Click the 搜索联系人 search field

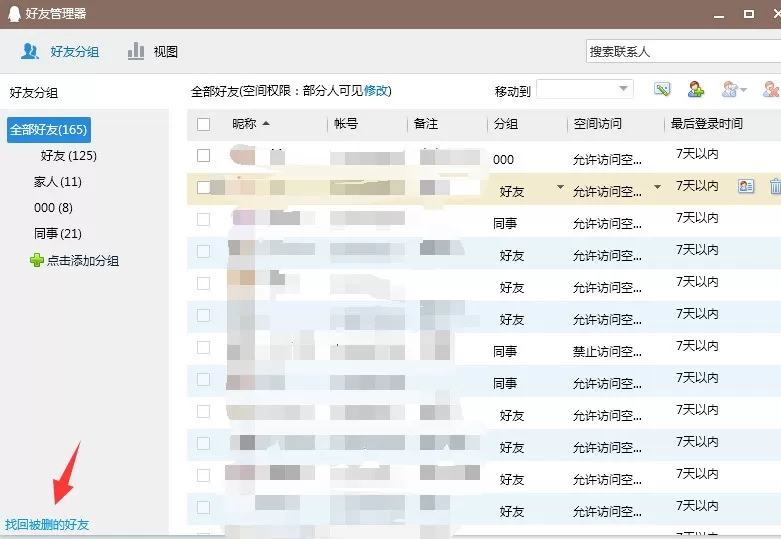(x=683, y=51)
